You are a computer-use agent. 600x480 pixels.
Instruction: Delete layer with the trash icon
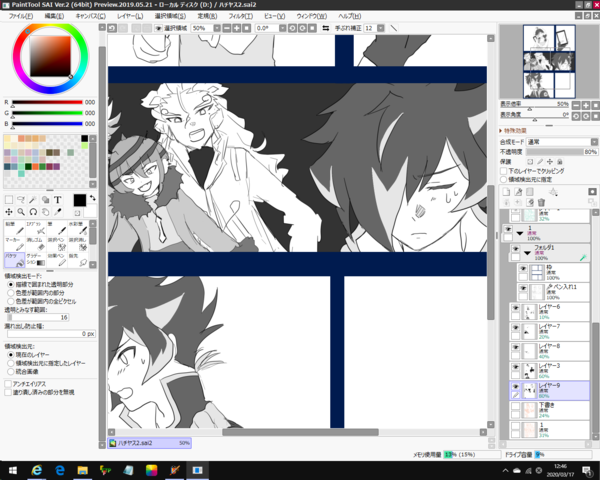541,202
